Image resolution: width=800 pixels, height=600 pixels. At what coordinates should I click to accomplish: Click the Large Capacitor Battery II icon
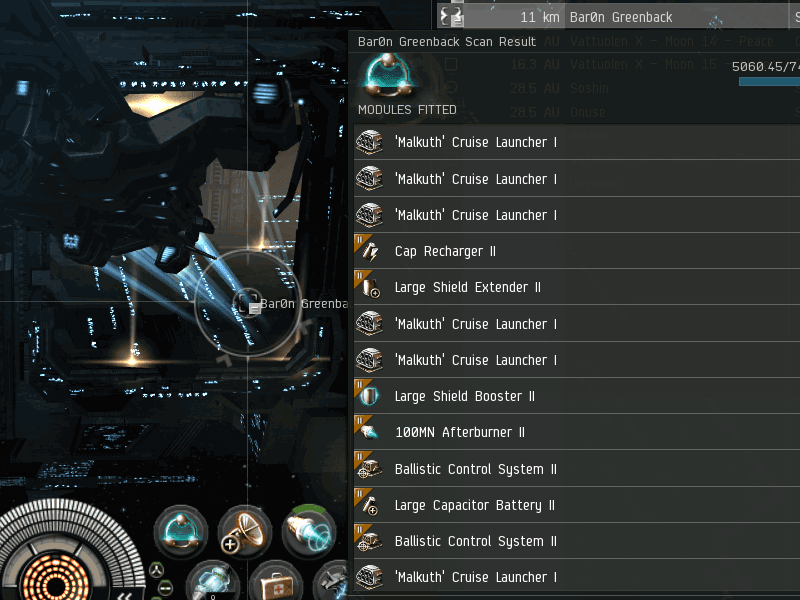(368, 505)
